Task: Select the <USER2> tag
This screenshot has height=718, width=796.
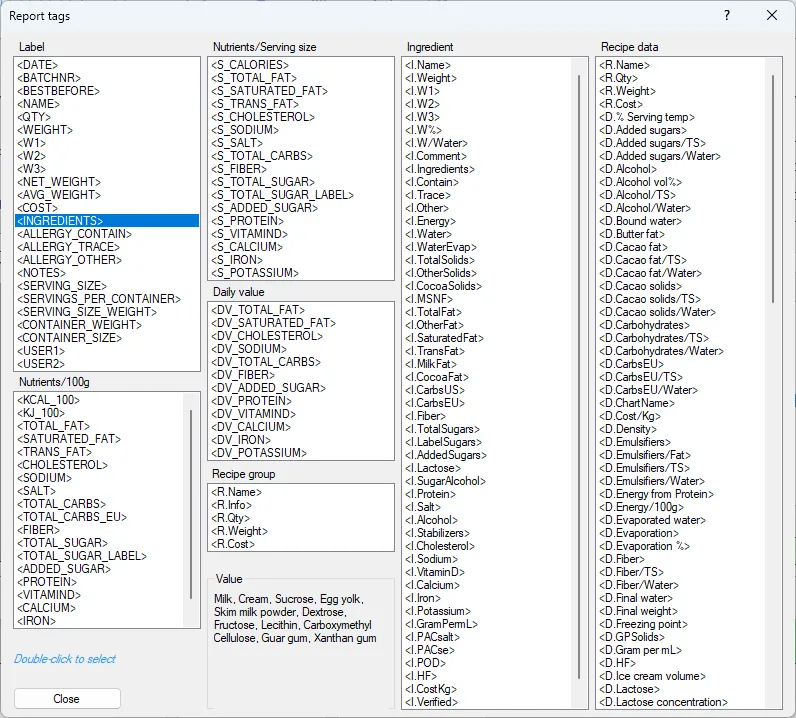Action: click(41, 364)
